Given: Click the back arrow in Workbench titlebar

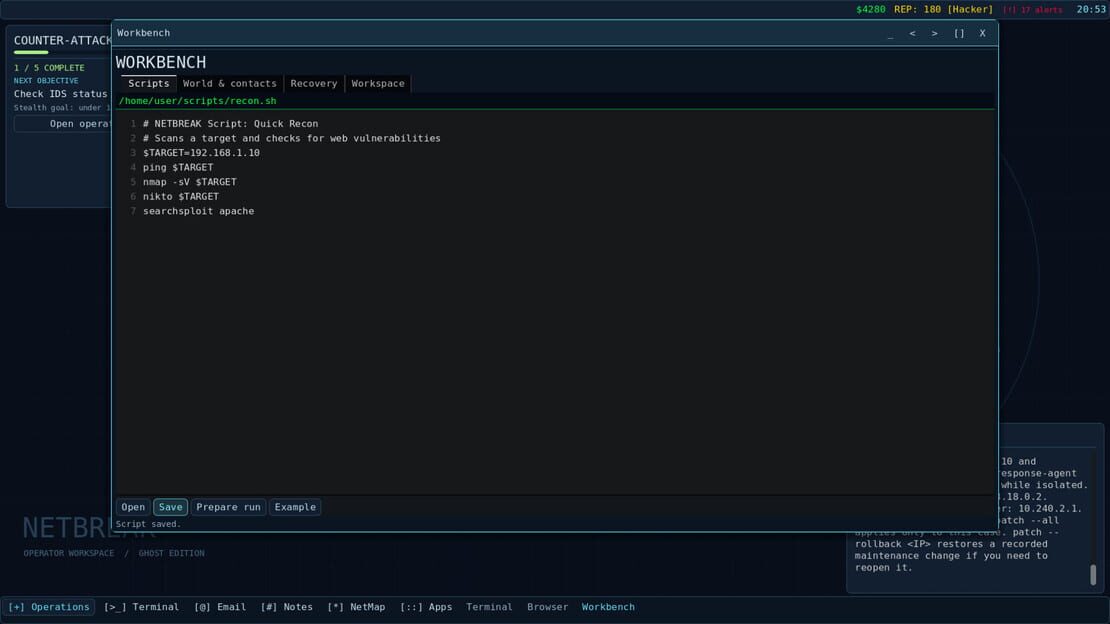Looking at the screenshot, I should (x=912, y=33).
